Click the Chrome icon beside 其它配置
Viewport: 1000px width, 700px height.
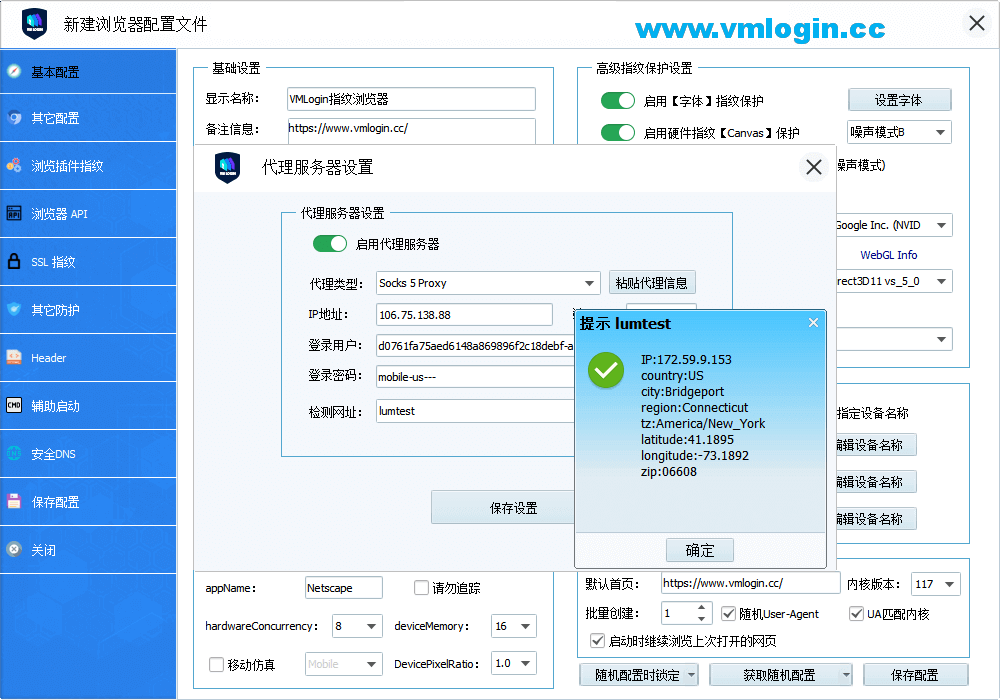[14, 117]
